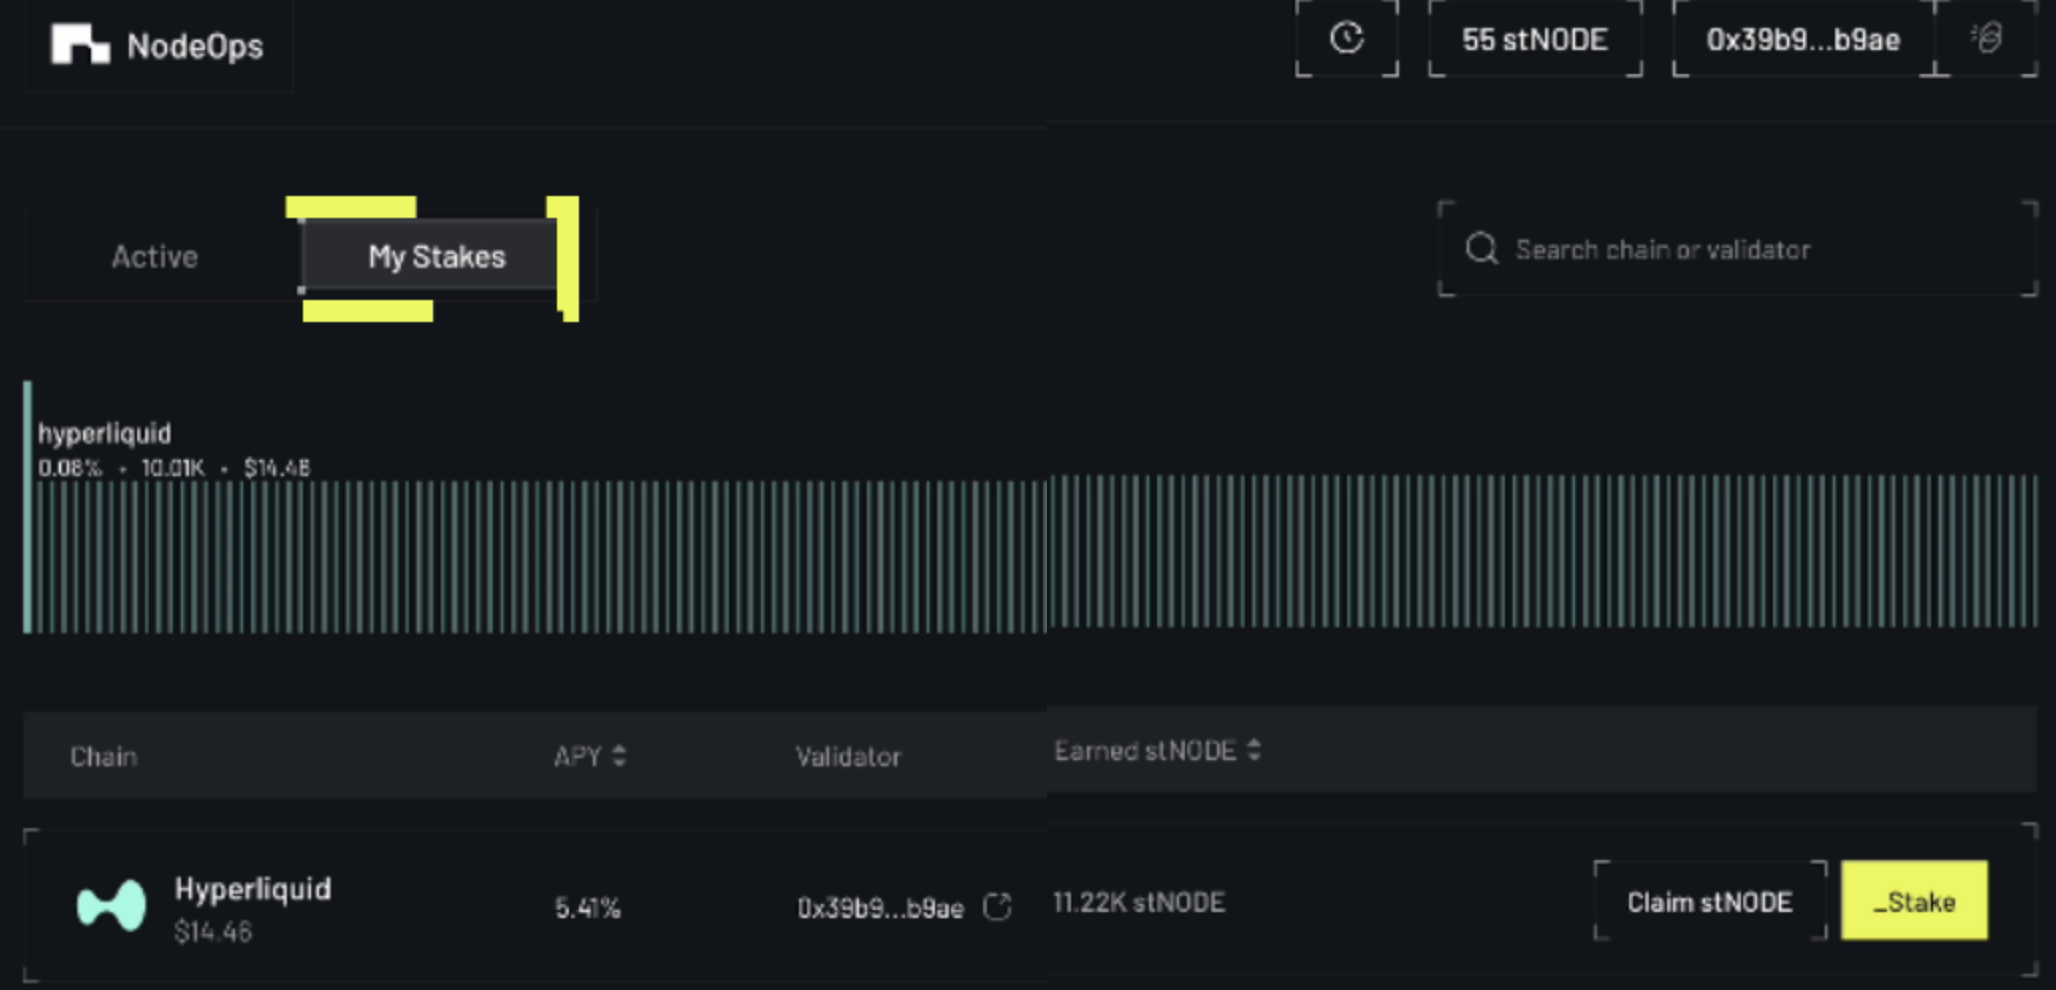Click the yellow Stake button
2056x990 pixels.
1914,901
